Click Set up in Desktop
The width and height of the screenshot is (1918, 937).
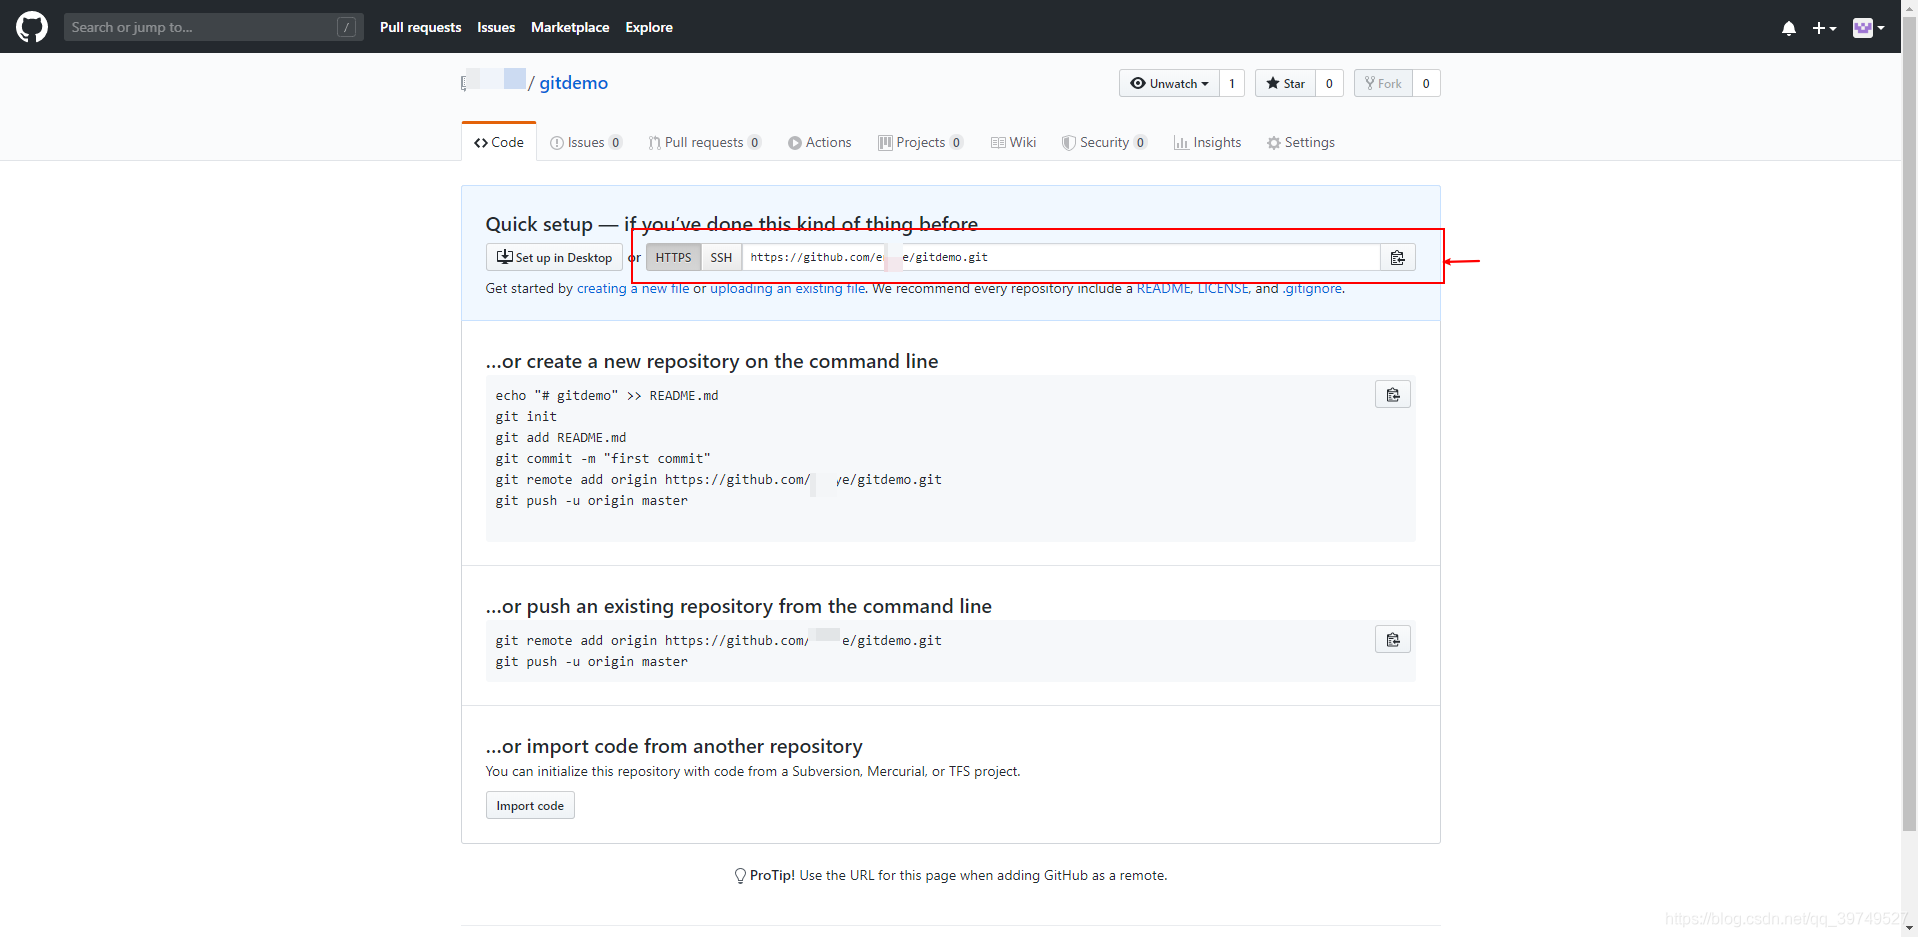tap(554, 257)
